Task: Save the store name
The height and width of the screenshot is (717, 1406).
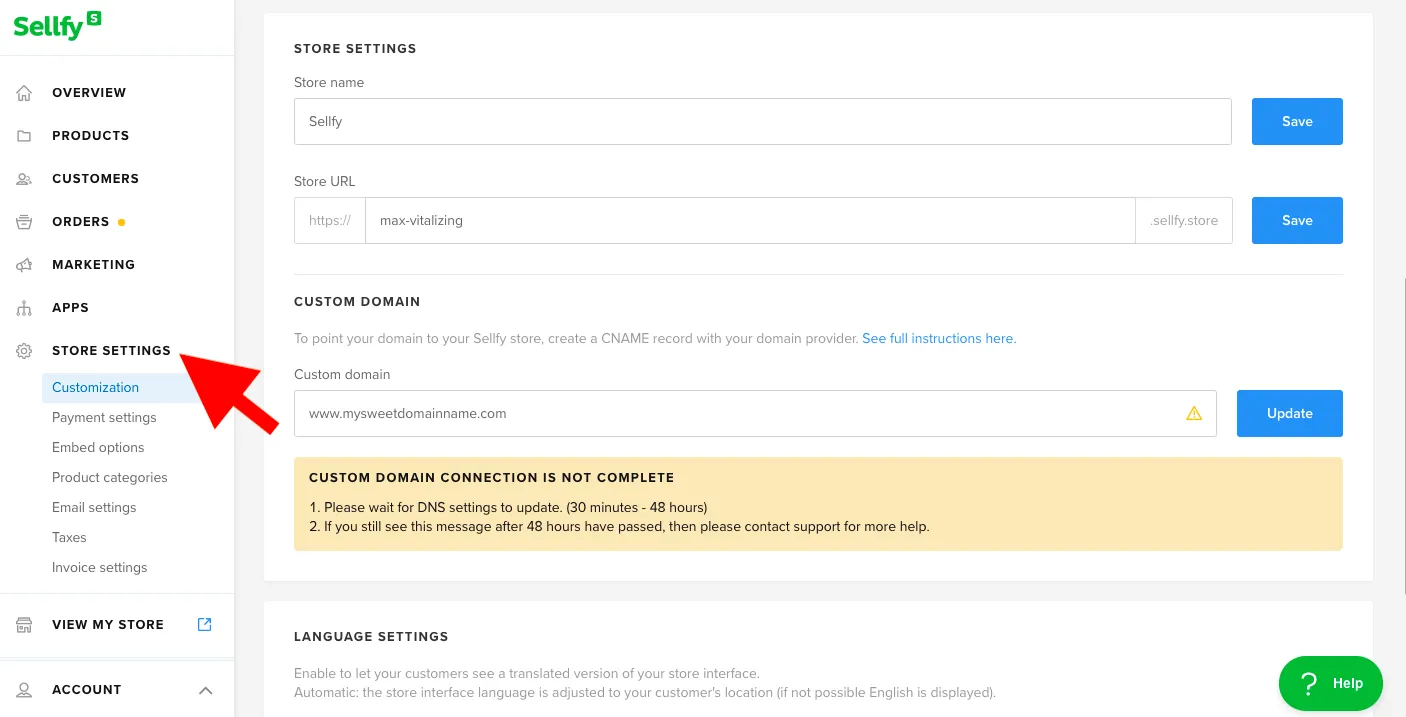Action: 1296,121
